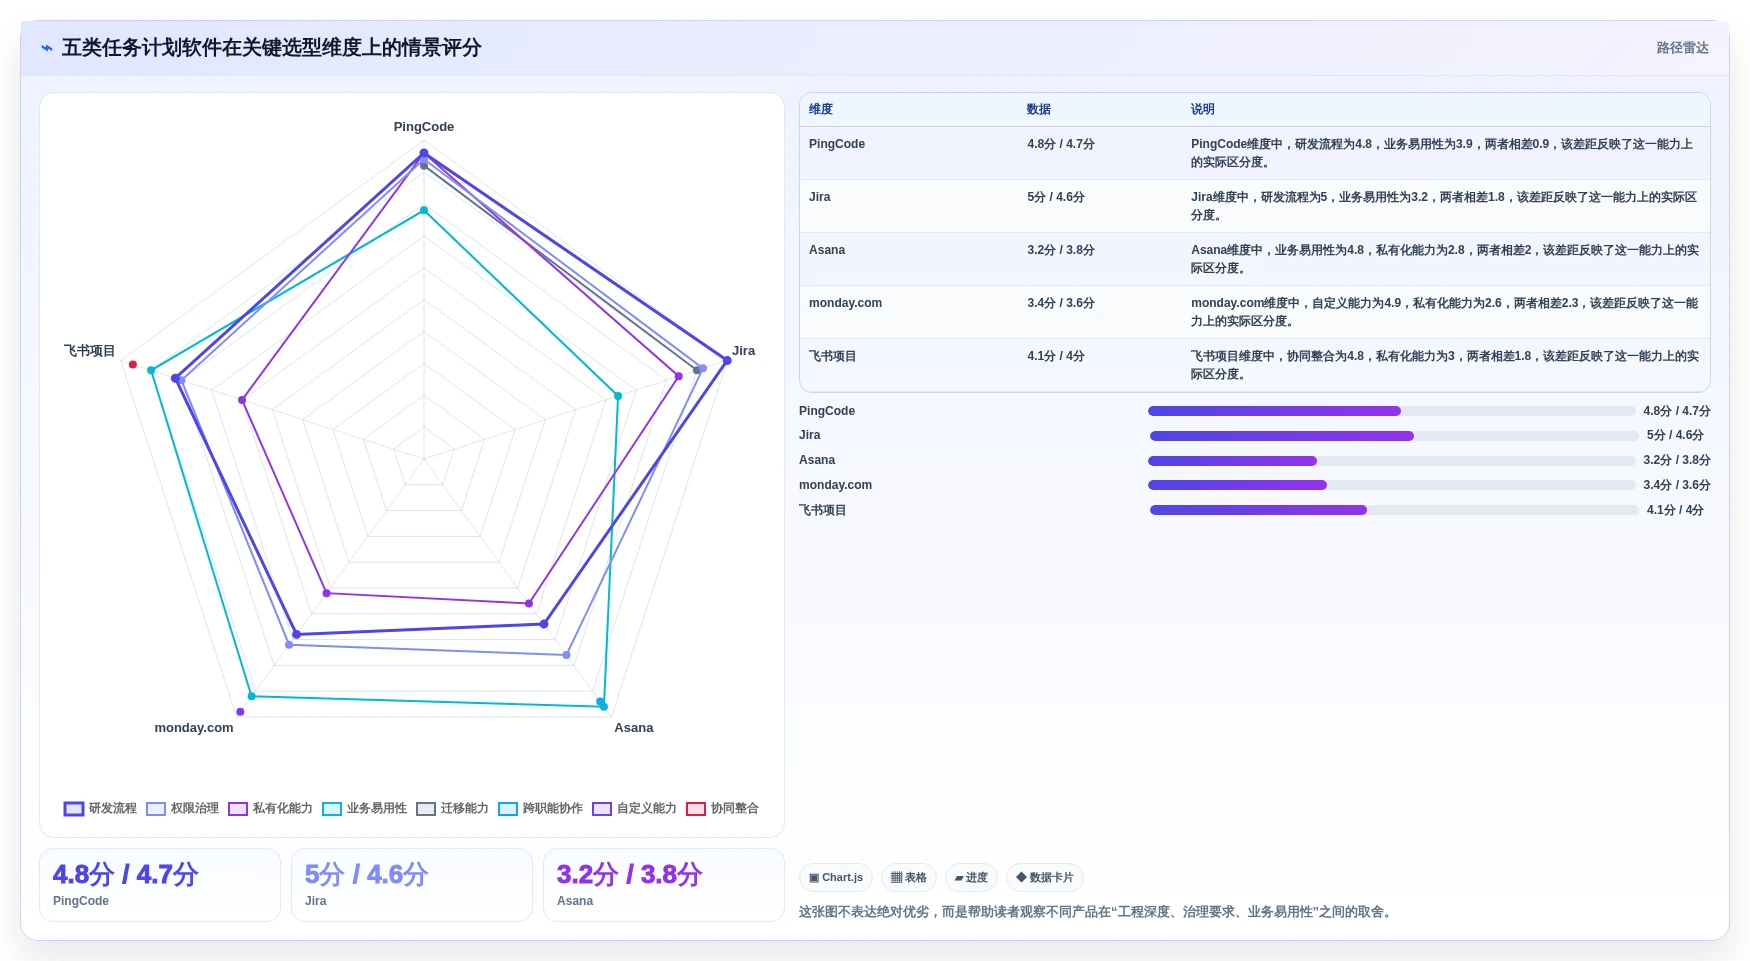
Task: Click the PingCode axis label on radar
Action: tap(424, 127)
